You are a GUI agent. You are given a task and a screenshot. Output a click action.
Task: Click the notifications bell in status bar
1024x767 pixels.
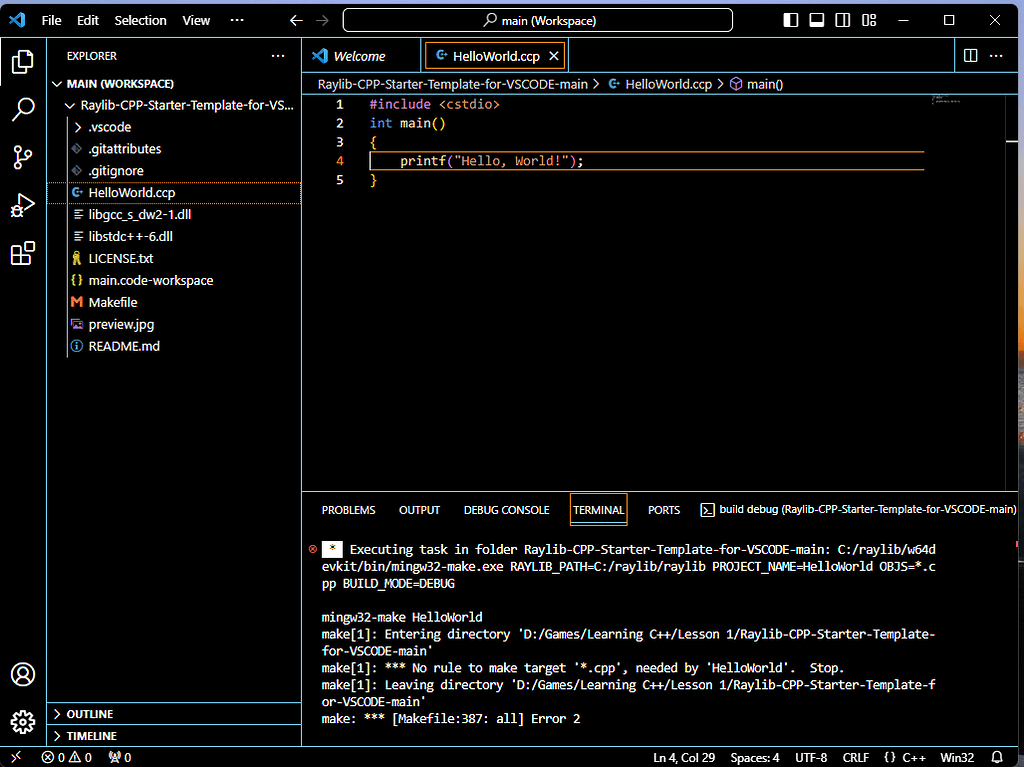[997, 757]
